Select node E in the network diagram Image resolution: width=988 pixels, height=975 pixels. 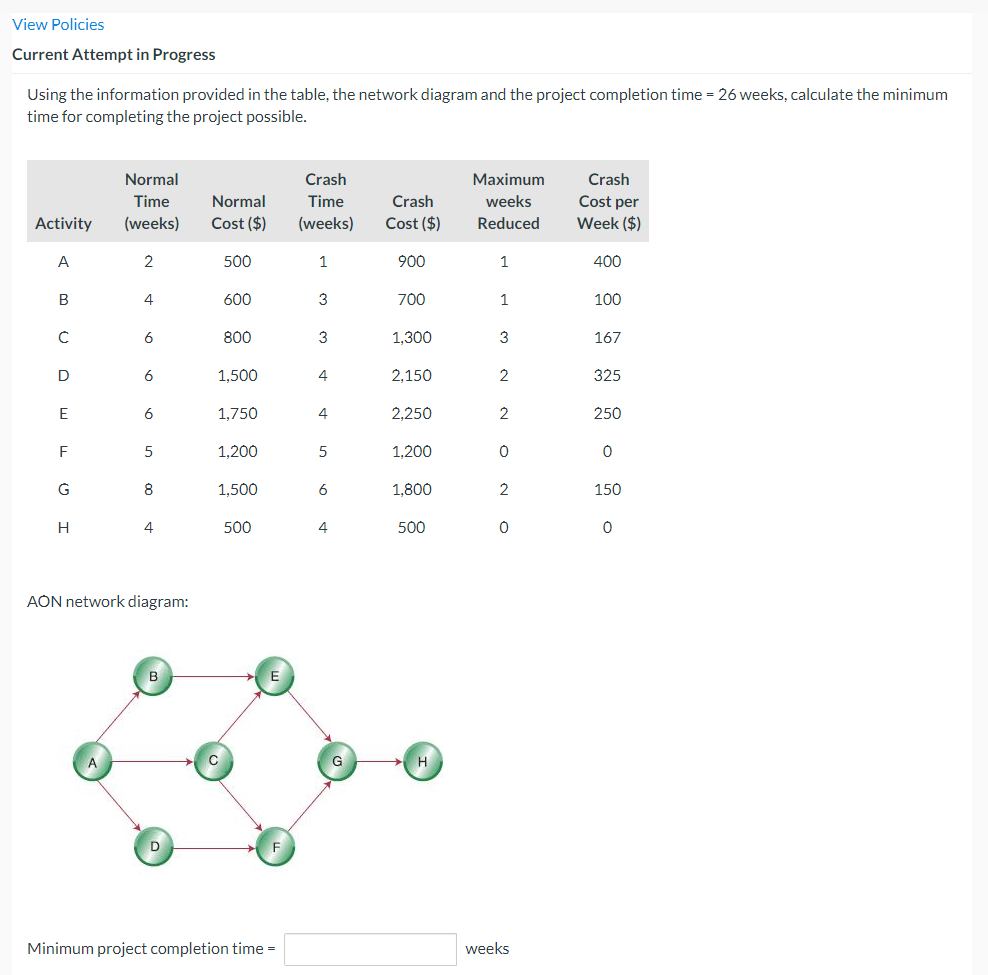point(274,676)
